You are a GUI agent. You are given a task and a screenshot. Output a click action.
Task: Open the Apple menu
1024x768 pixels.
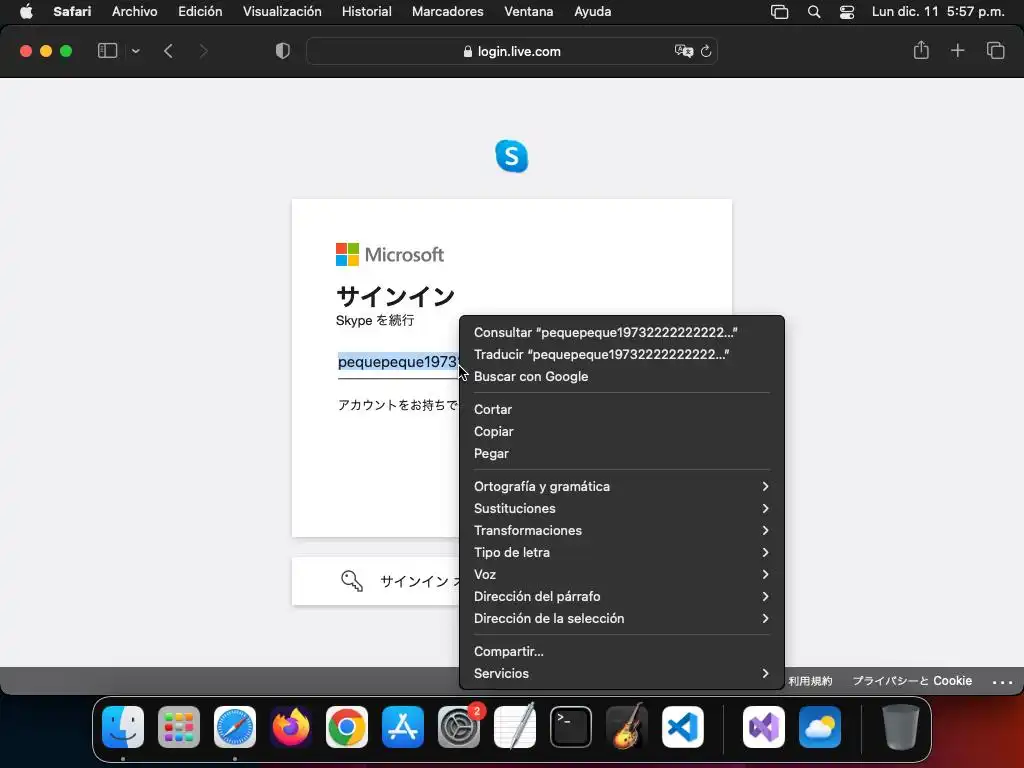coord(26,11)
